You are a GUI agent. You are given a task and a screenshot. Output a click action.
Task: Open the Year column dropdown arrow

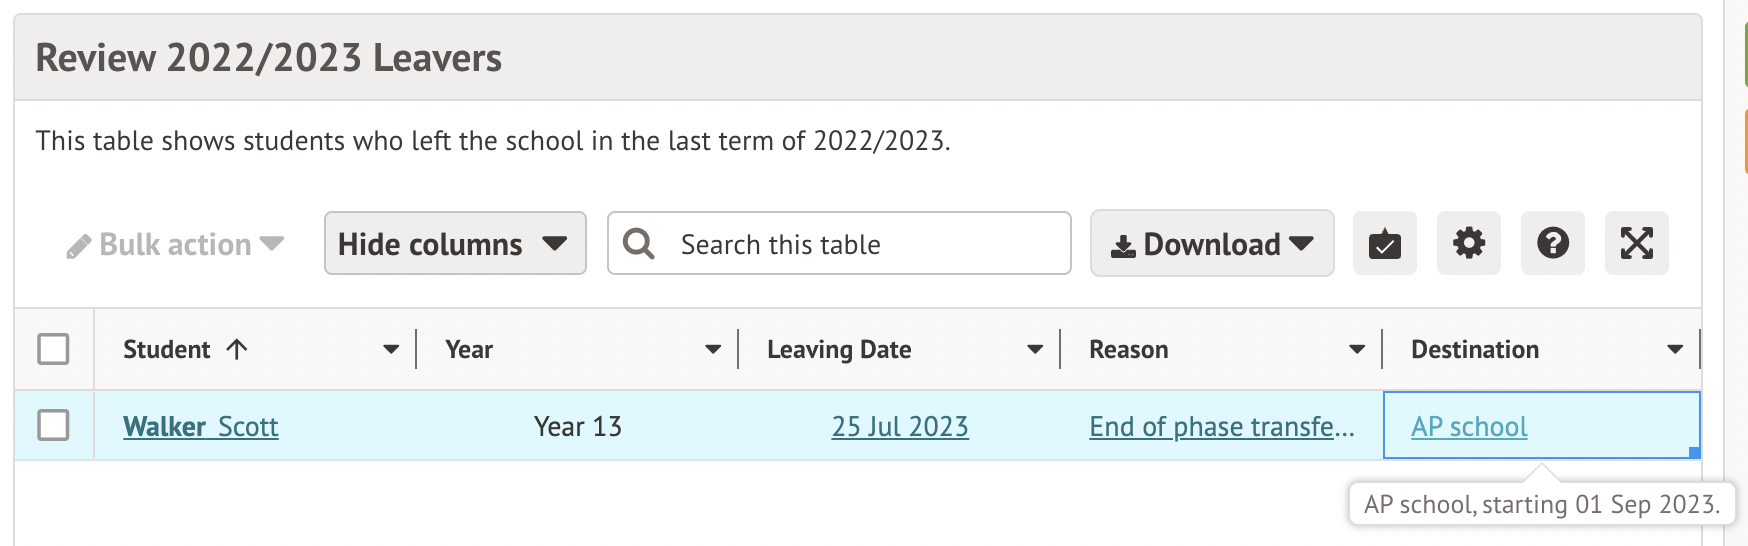coord(713,349)
